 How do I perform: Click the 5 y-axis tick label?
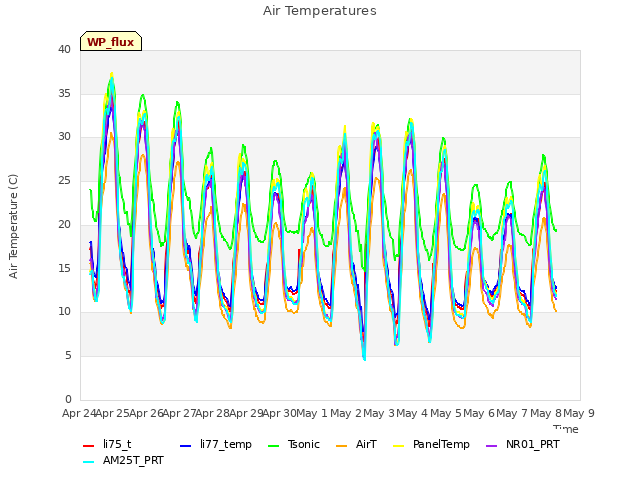click(x=68, y=356)
